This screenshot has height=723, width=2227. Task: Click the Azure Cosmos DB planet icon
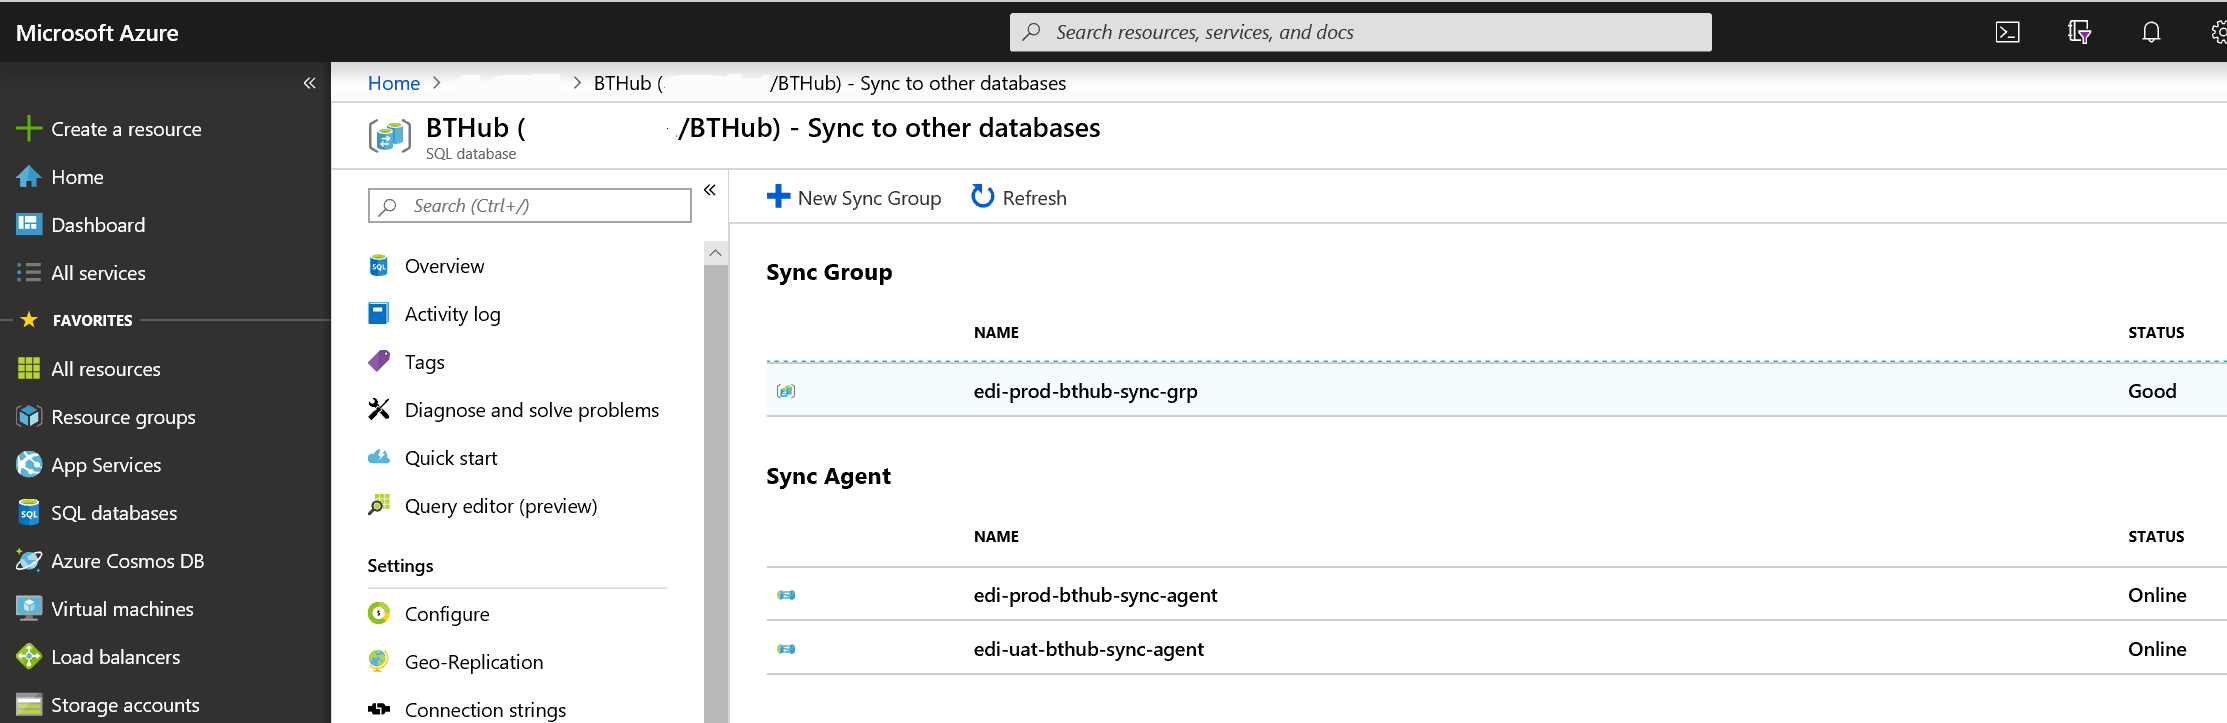pyautogui.click(x=29, y=561)
